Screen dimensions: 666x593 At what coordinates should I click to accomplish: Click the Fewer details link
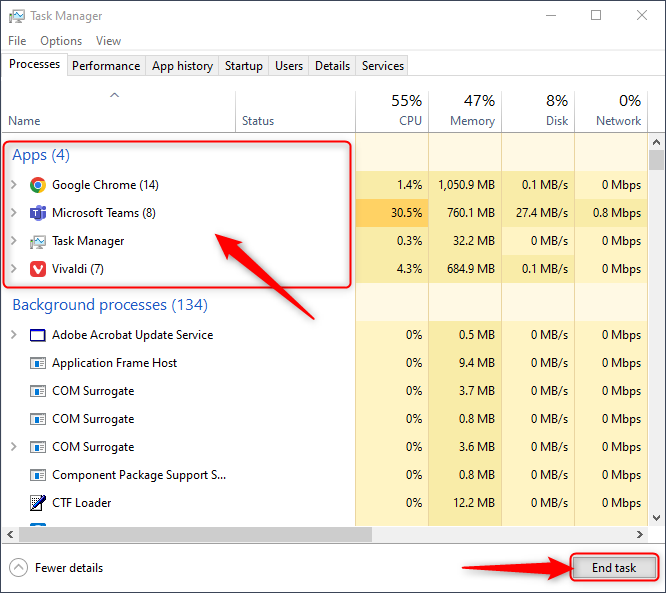click(x=69, y=568)
